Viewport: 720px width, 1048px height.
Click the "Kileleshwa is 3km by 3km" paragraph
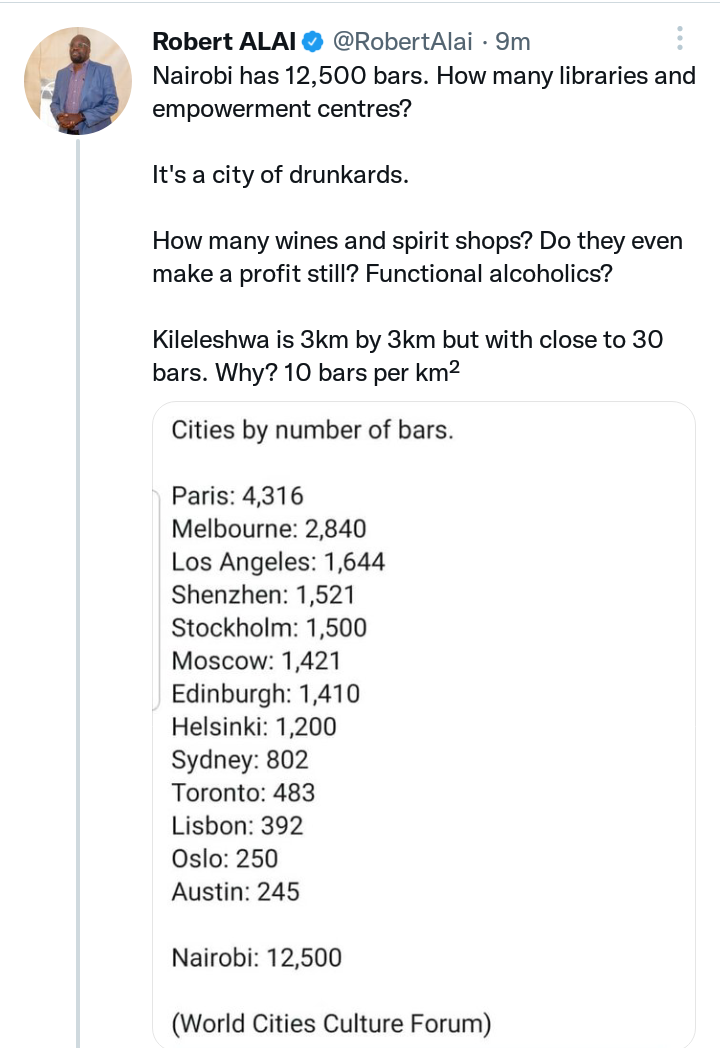(408, 355)
